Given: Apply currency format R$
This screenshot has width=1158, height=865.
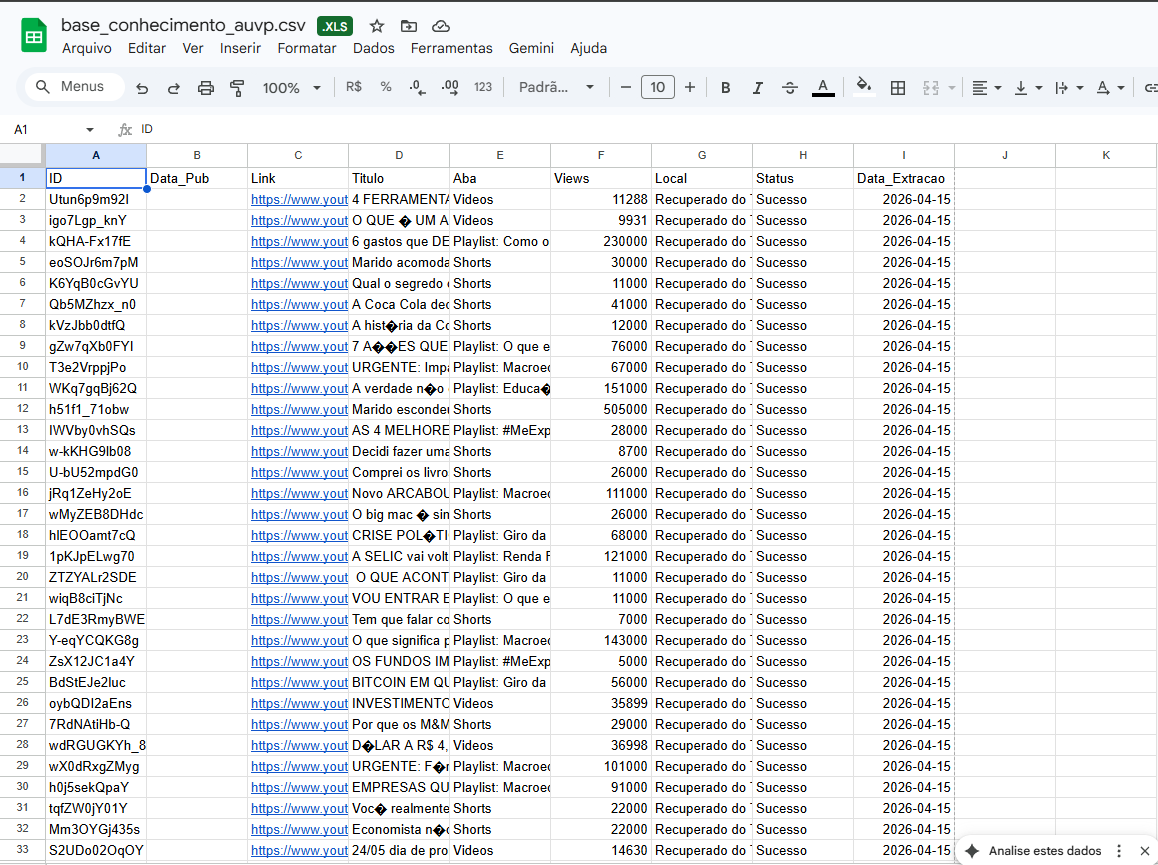Looking at the screenshot, I should point(353,87).
